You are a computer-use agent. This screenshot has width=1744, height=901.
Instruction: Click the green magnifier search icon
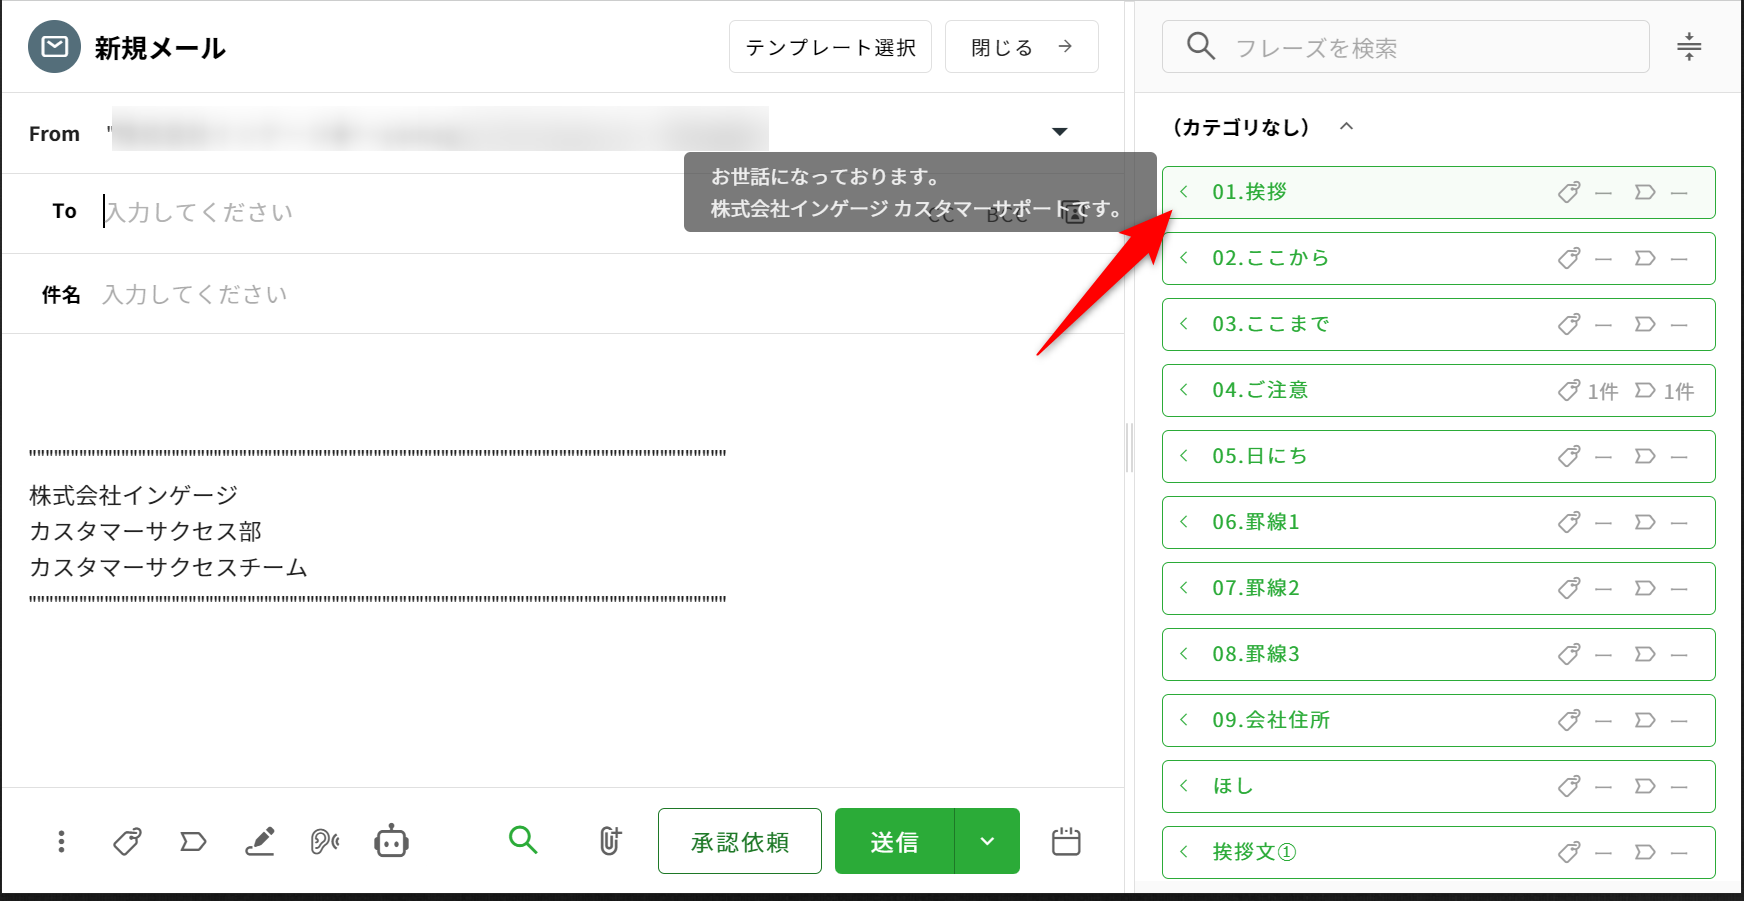523,840
